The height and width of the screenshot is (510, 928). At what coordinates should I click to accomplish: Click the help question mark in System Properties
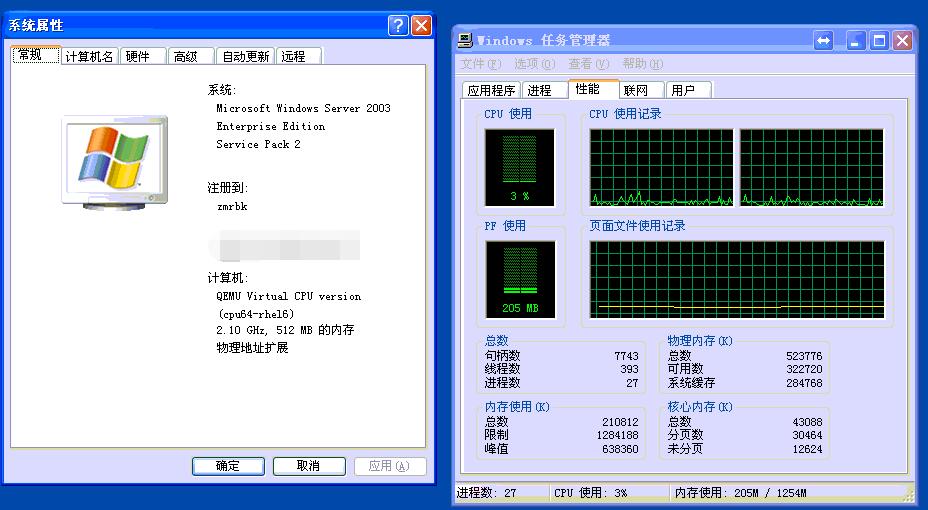[x=398, y=25]
